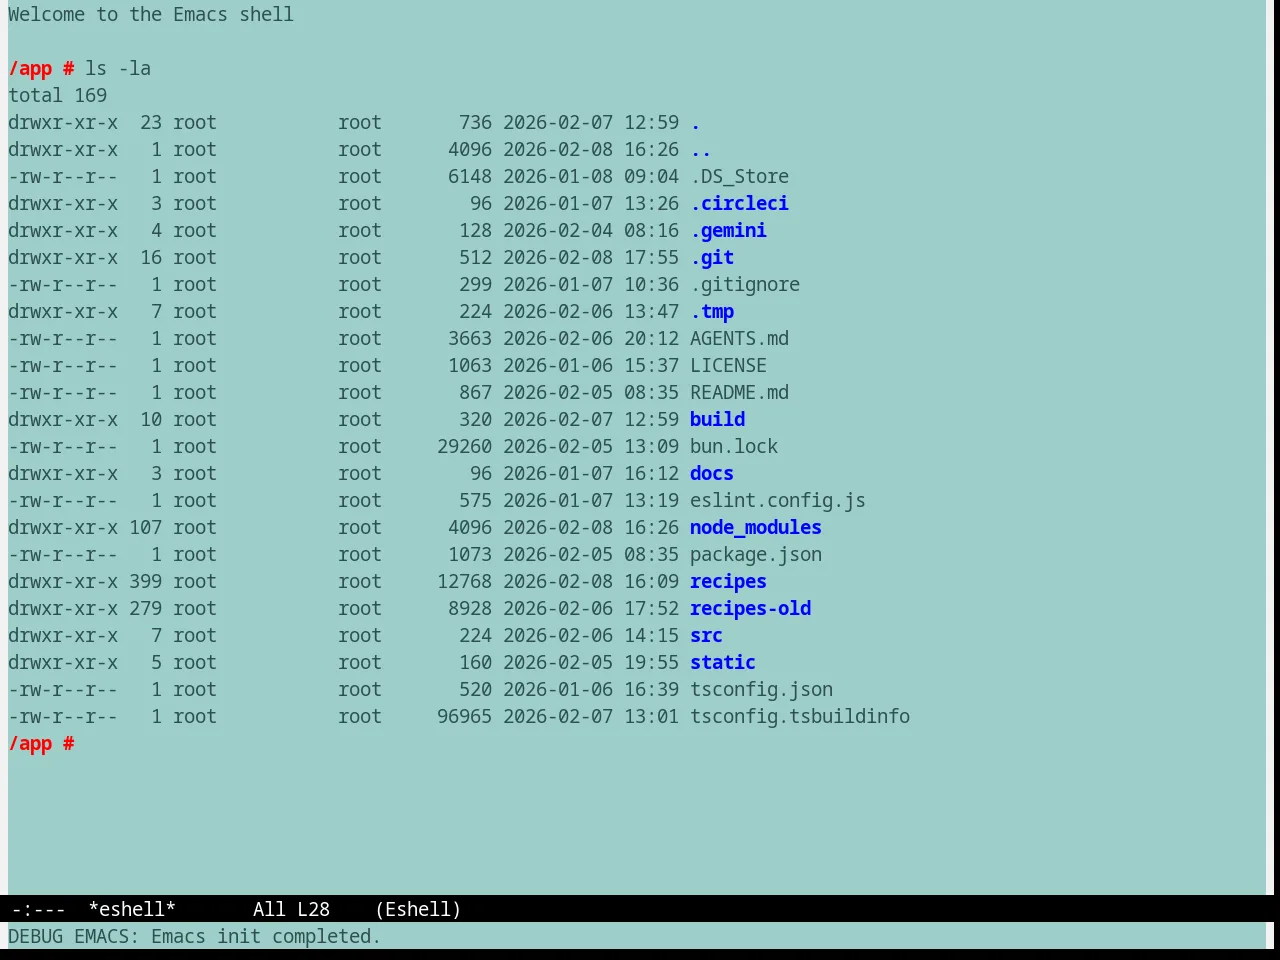
Task: Click the link count 399
Action: [145, 582]
